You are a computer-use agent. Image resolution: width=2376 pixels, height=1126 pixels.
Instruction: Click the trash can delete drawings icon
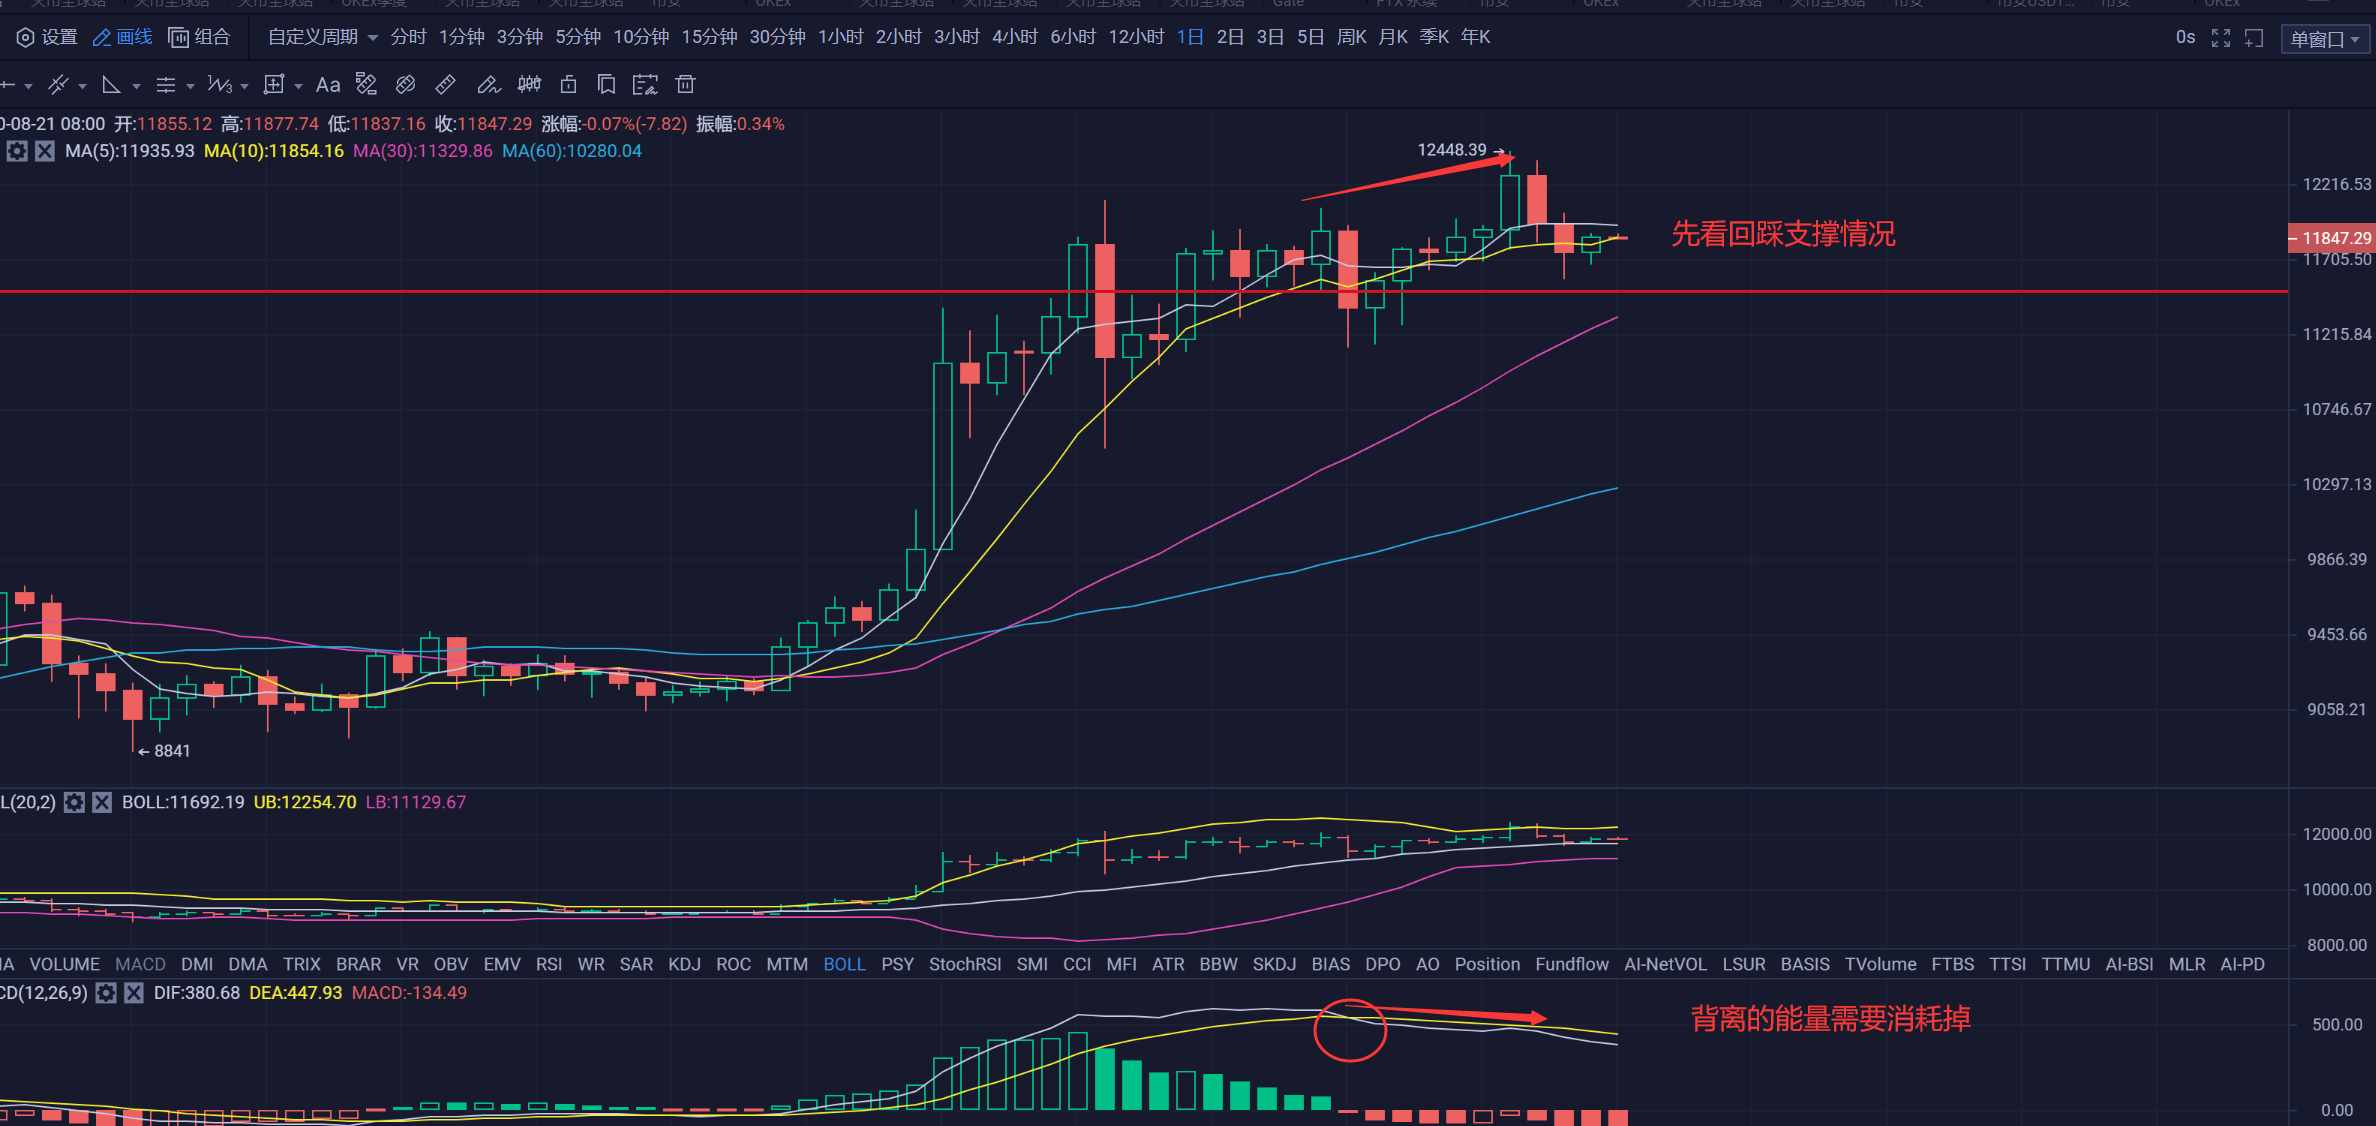(685, 85)
